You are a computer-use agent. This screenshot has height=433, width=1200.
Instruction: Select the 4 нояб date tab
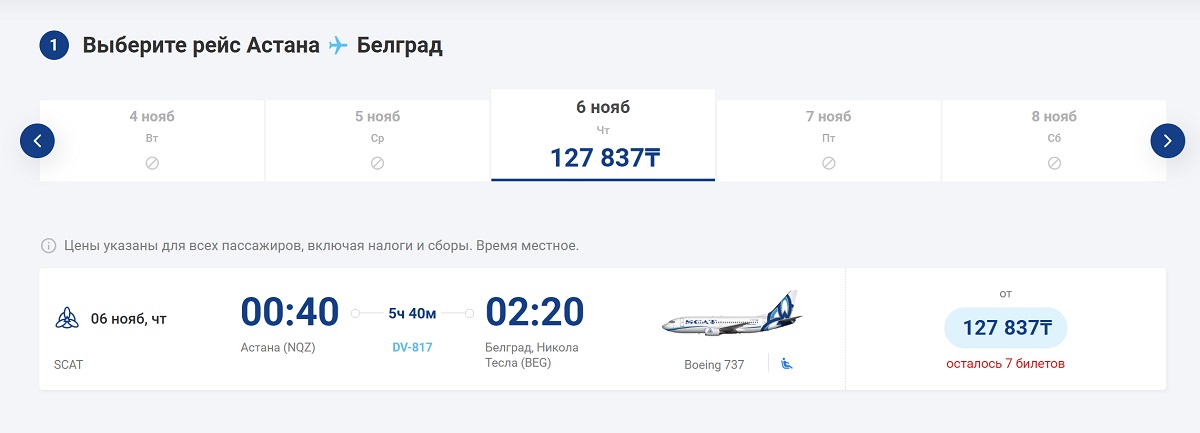tap(152, 138)
